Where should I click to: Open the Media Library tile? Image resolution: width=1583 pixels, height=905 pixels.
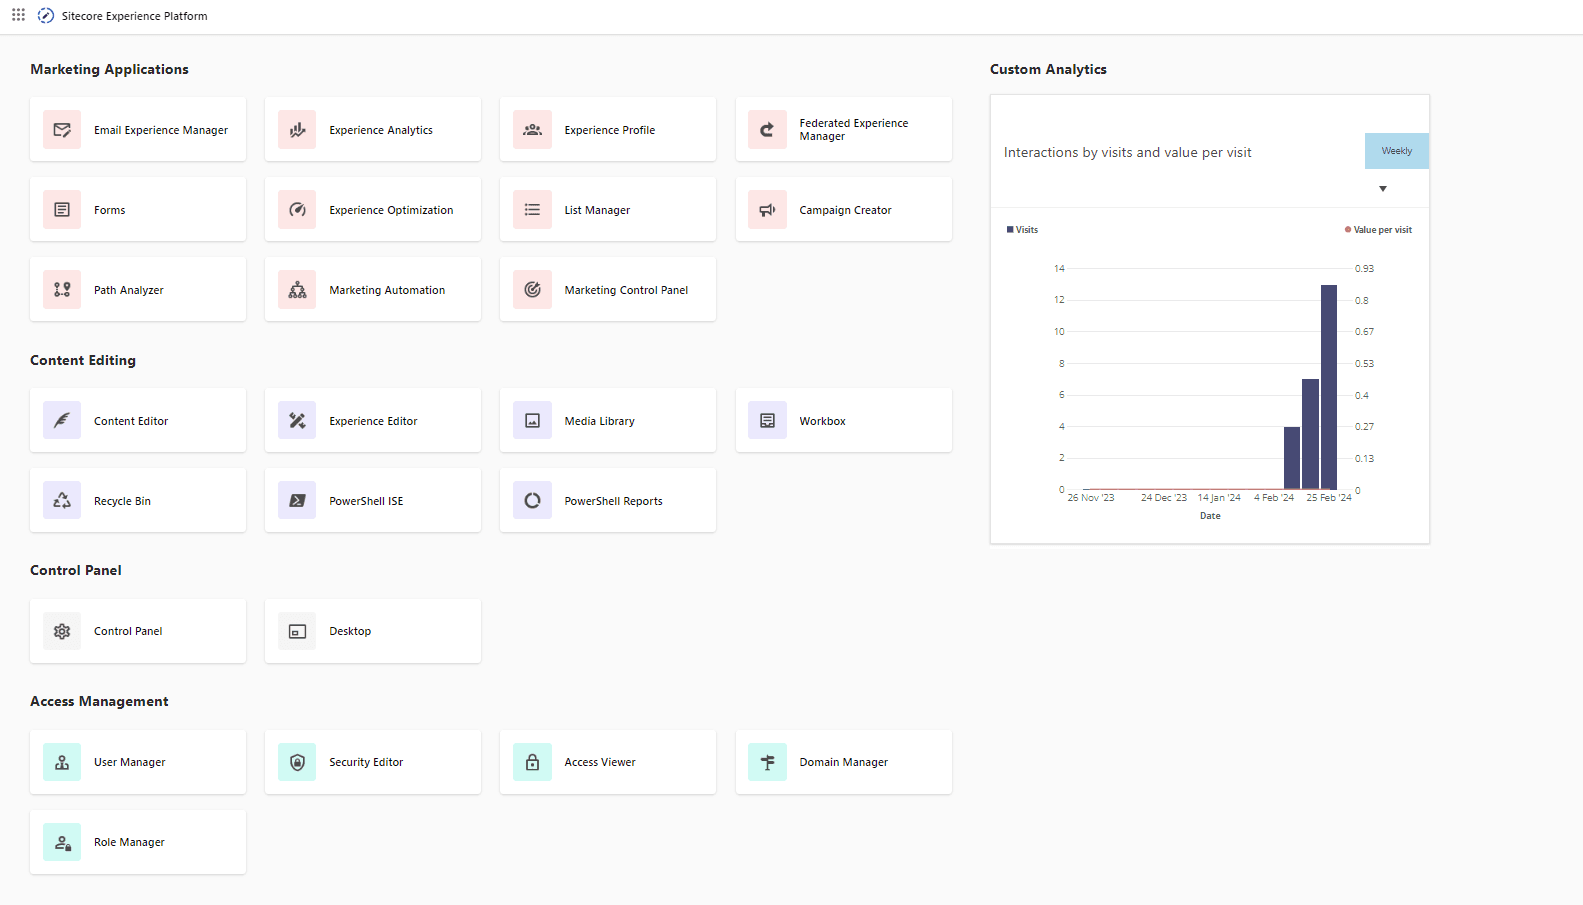click(x=608, y=421)
